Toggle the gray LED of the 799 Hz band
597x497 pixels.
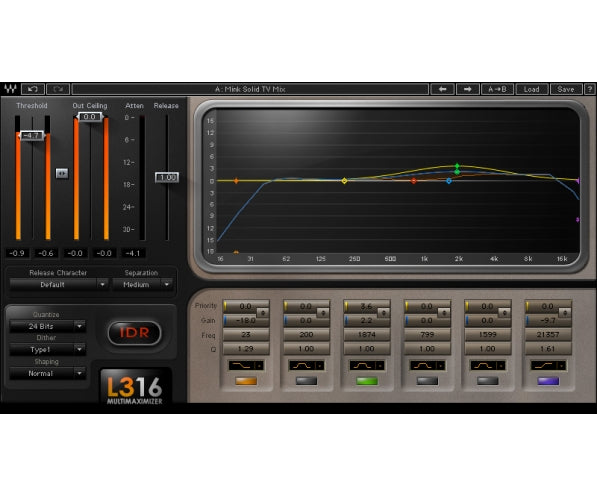click(427, 380)
